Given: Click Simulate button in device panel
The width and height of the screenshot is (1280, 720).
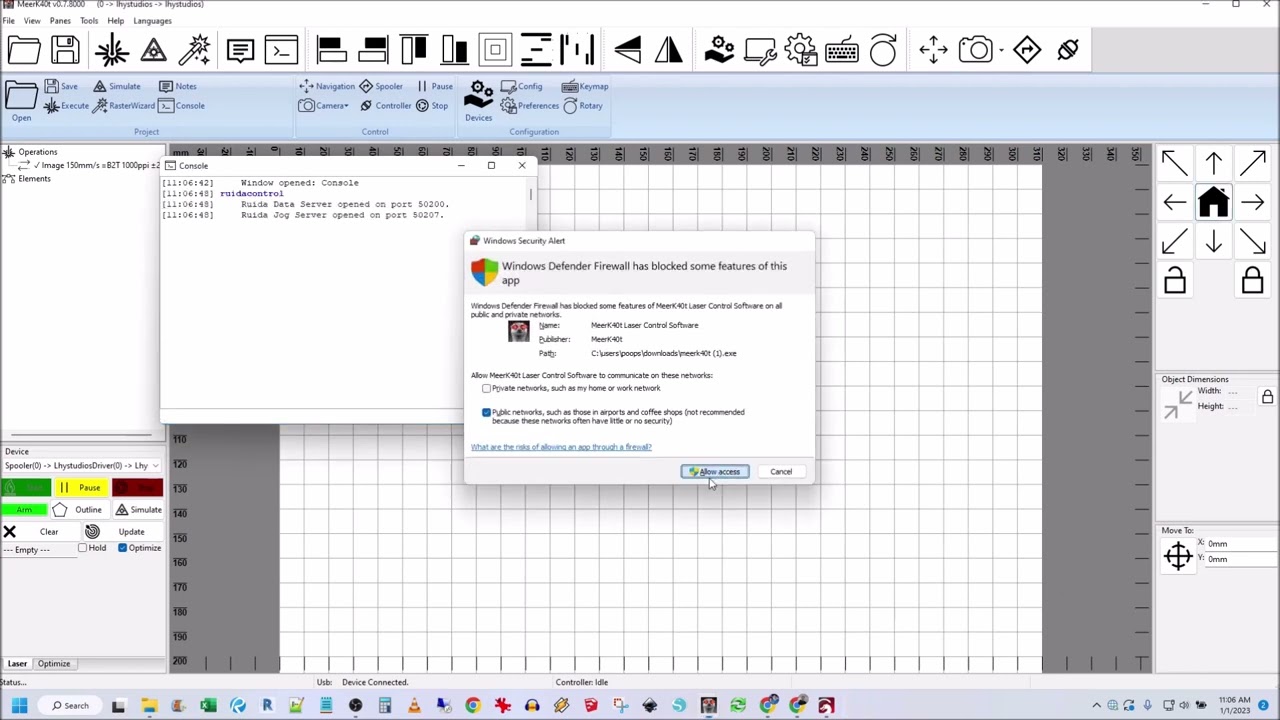Looking at the screenshot, I should pyautogui.click(x=137, y=510).
